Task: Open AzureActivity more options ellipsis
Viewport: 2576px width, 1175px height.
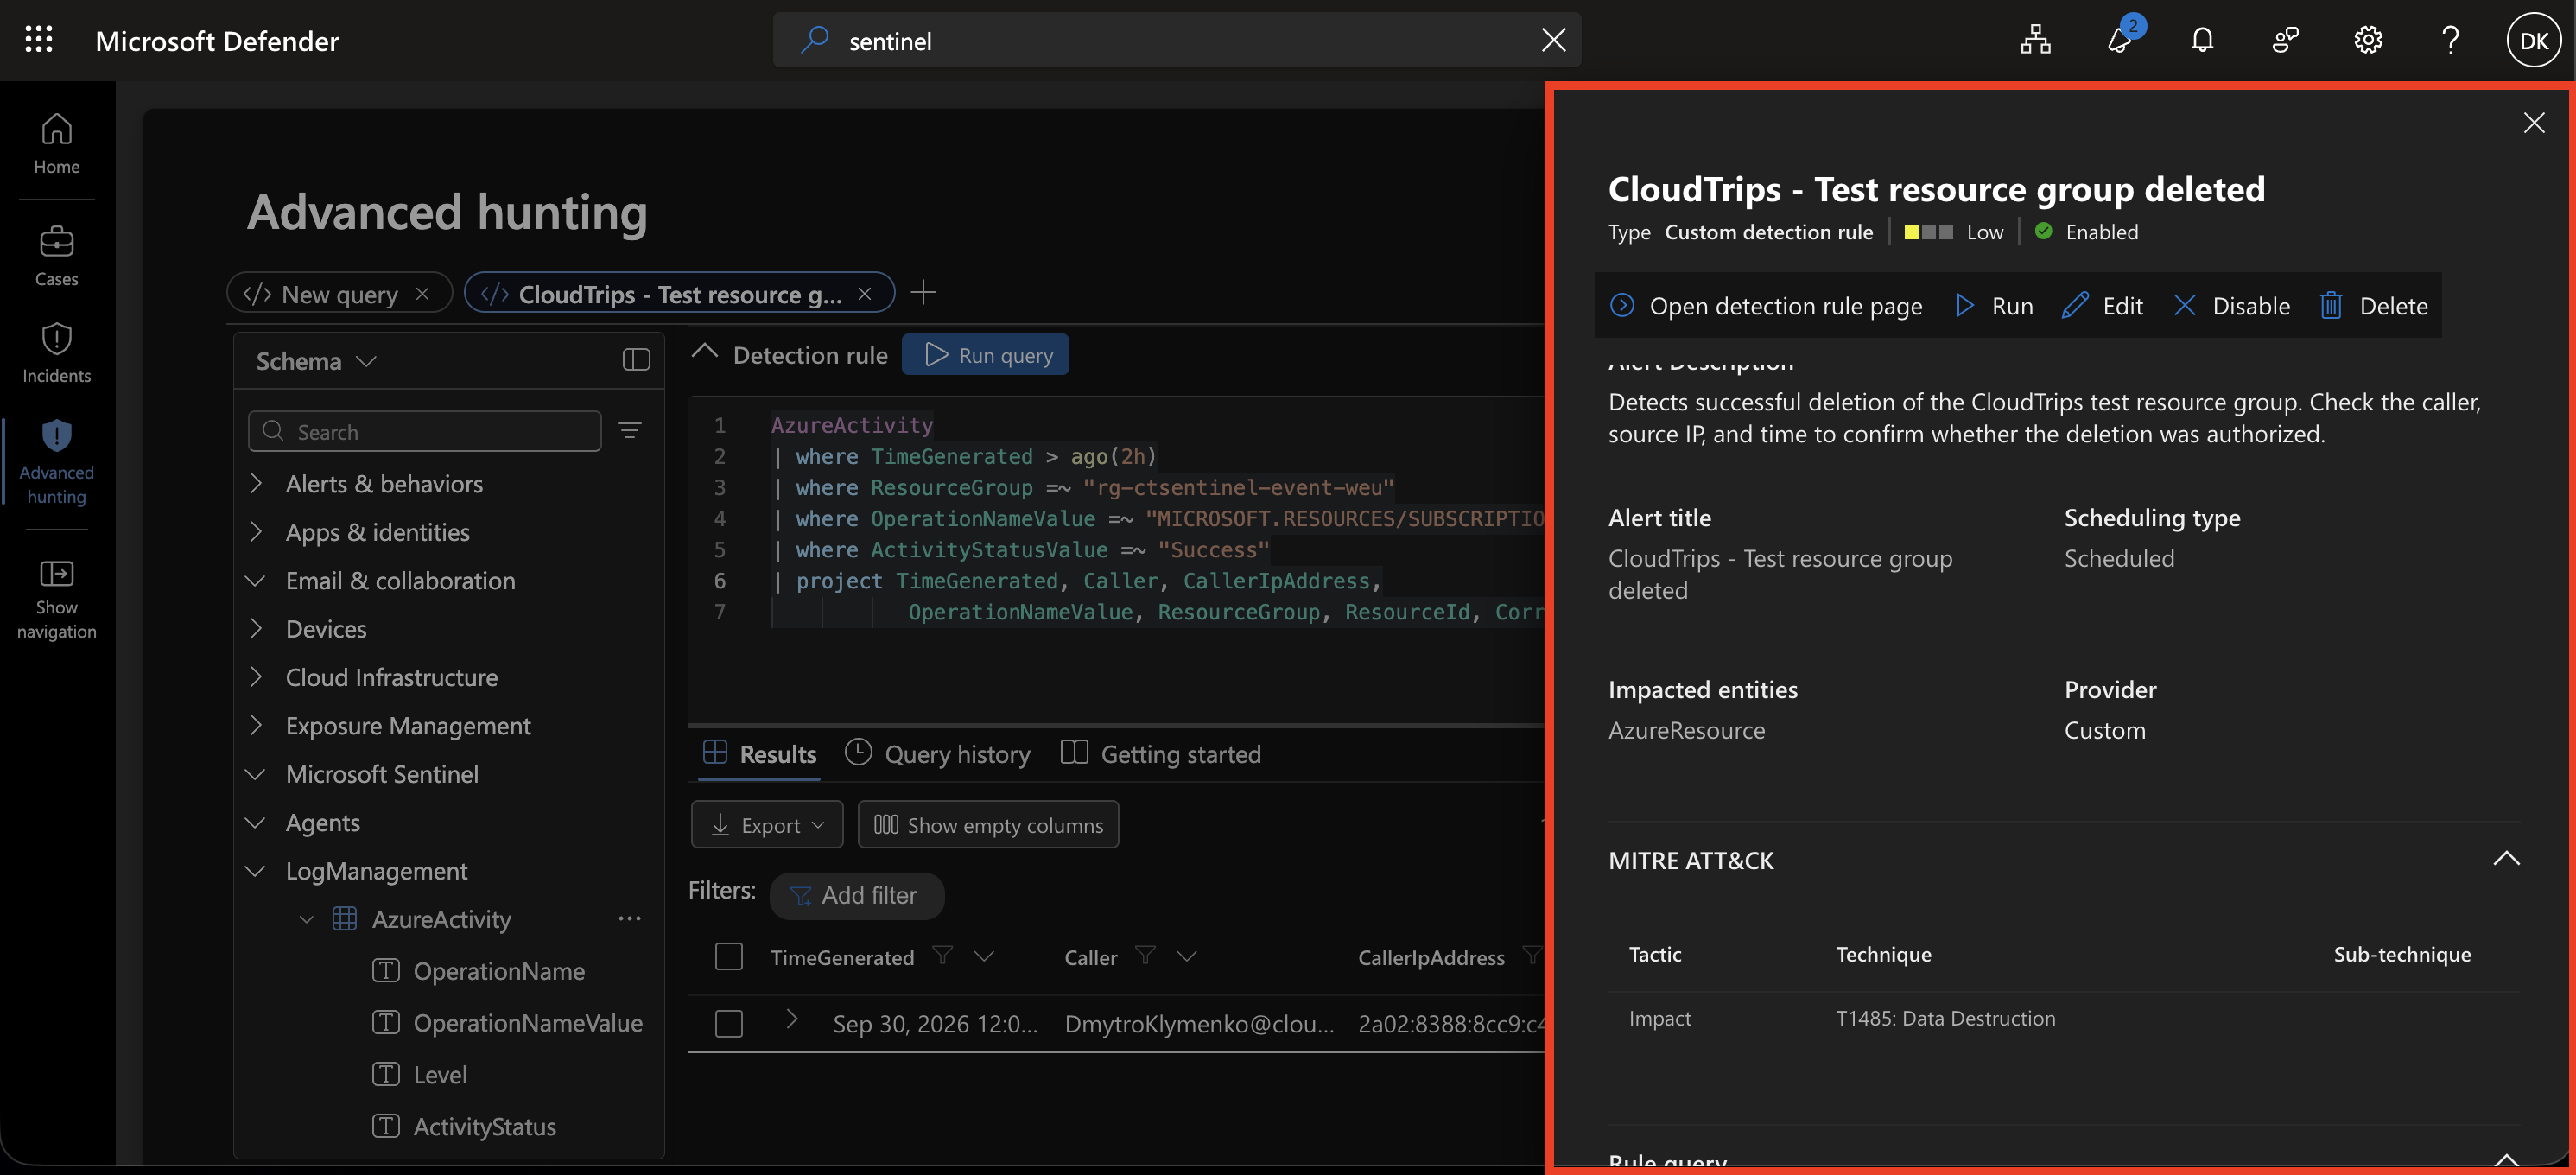Action: [629, 919]
